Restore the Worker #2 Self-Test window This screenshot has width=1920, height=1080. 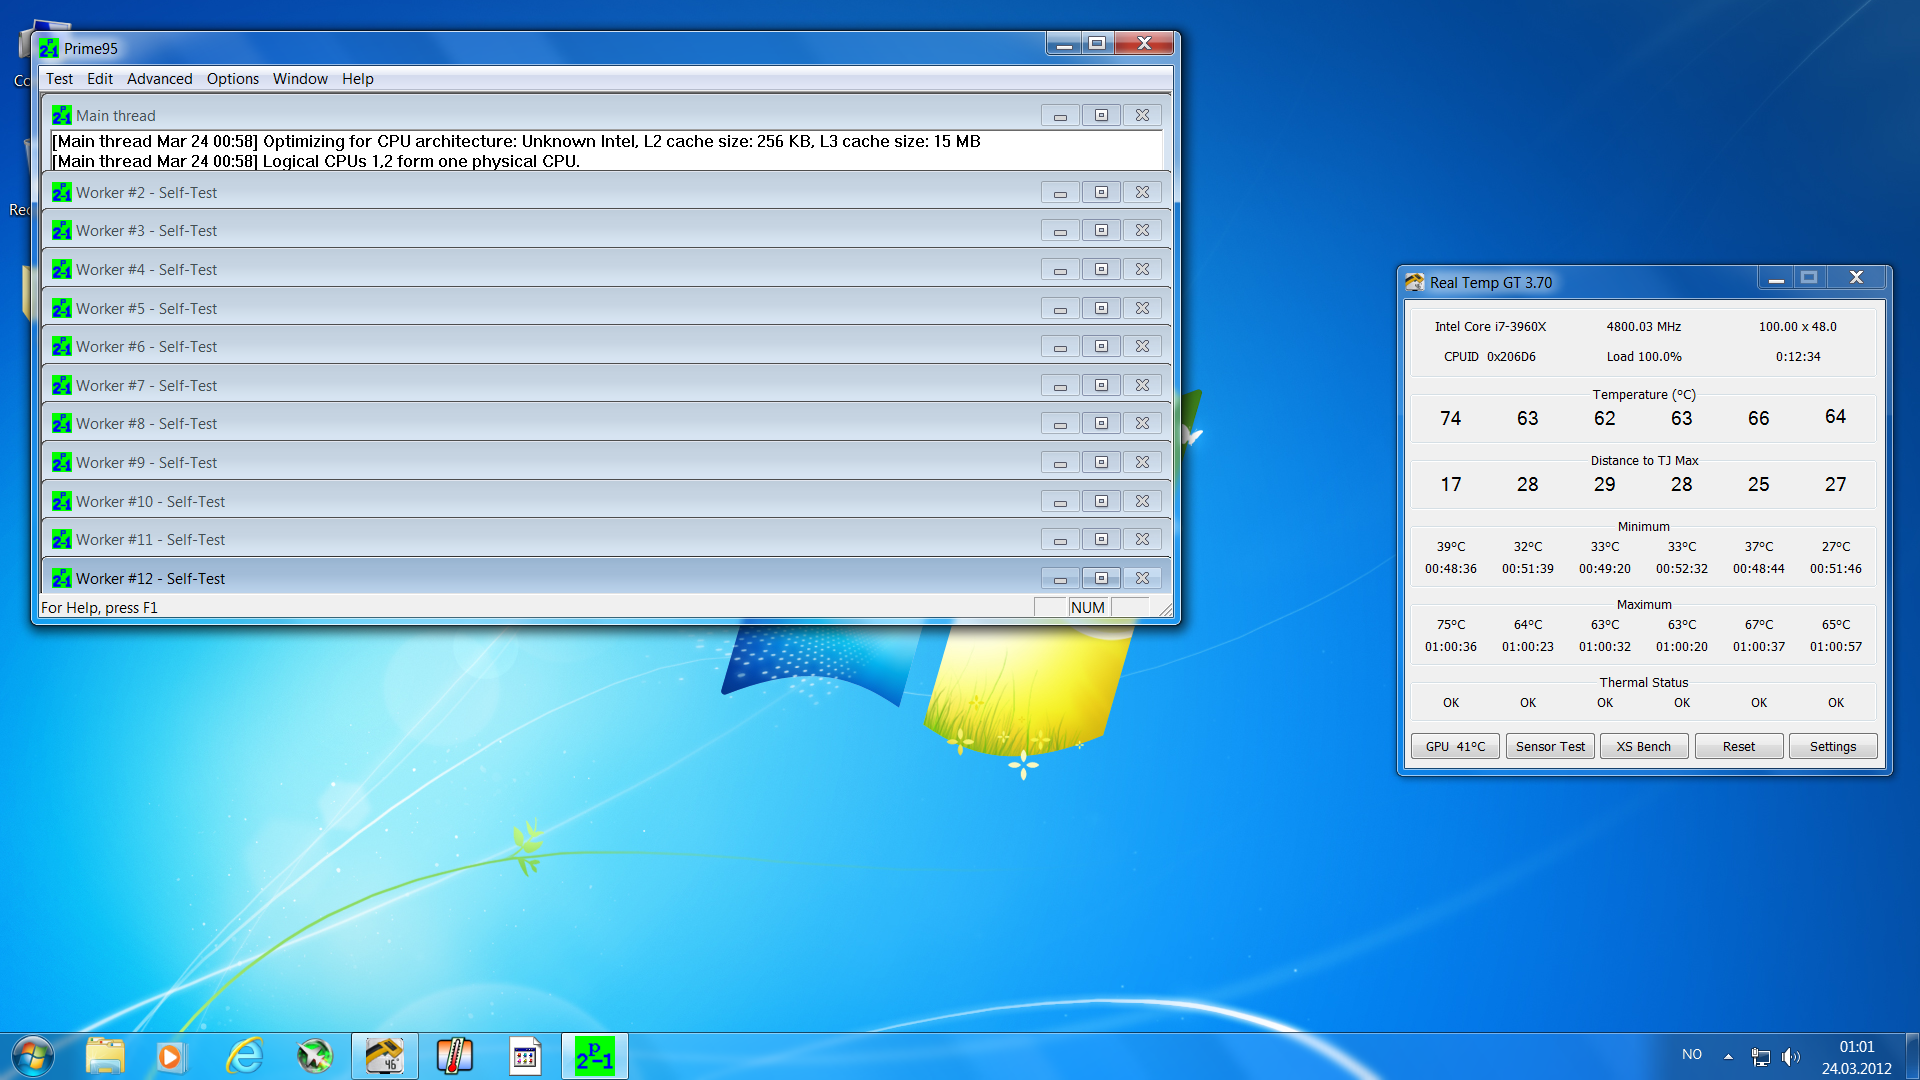point(1101,192)
